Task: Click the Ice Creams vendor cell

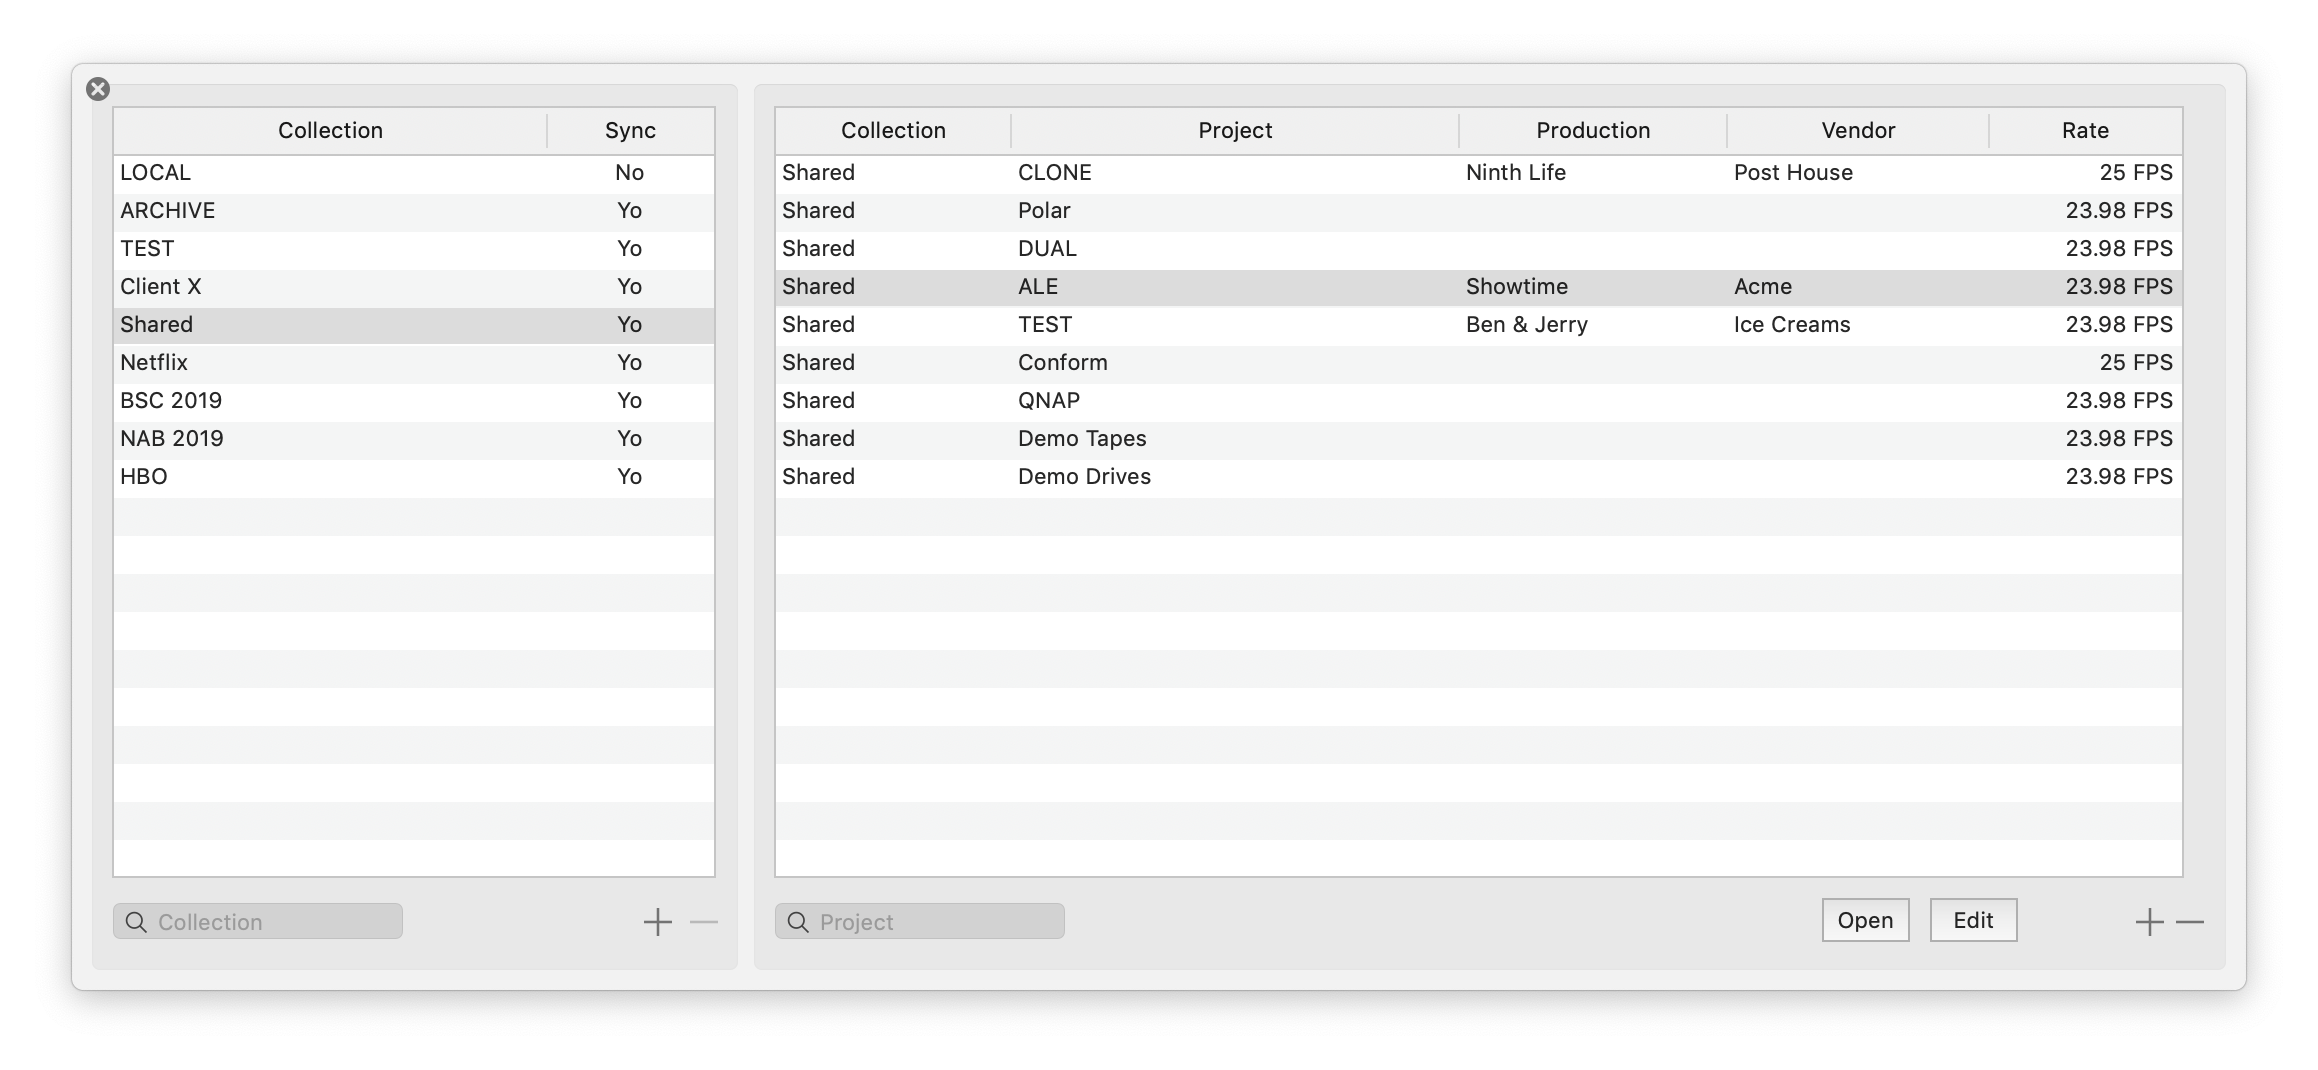Action: coord(1792,325)
